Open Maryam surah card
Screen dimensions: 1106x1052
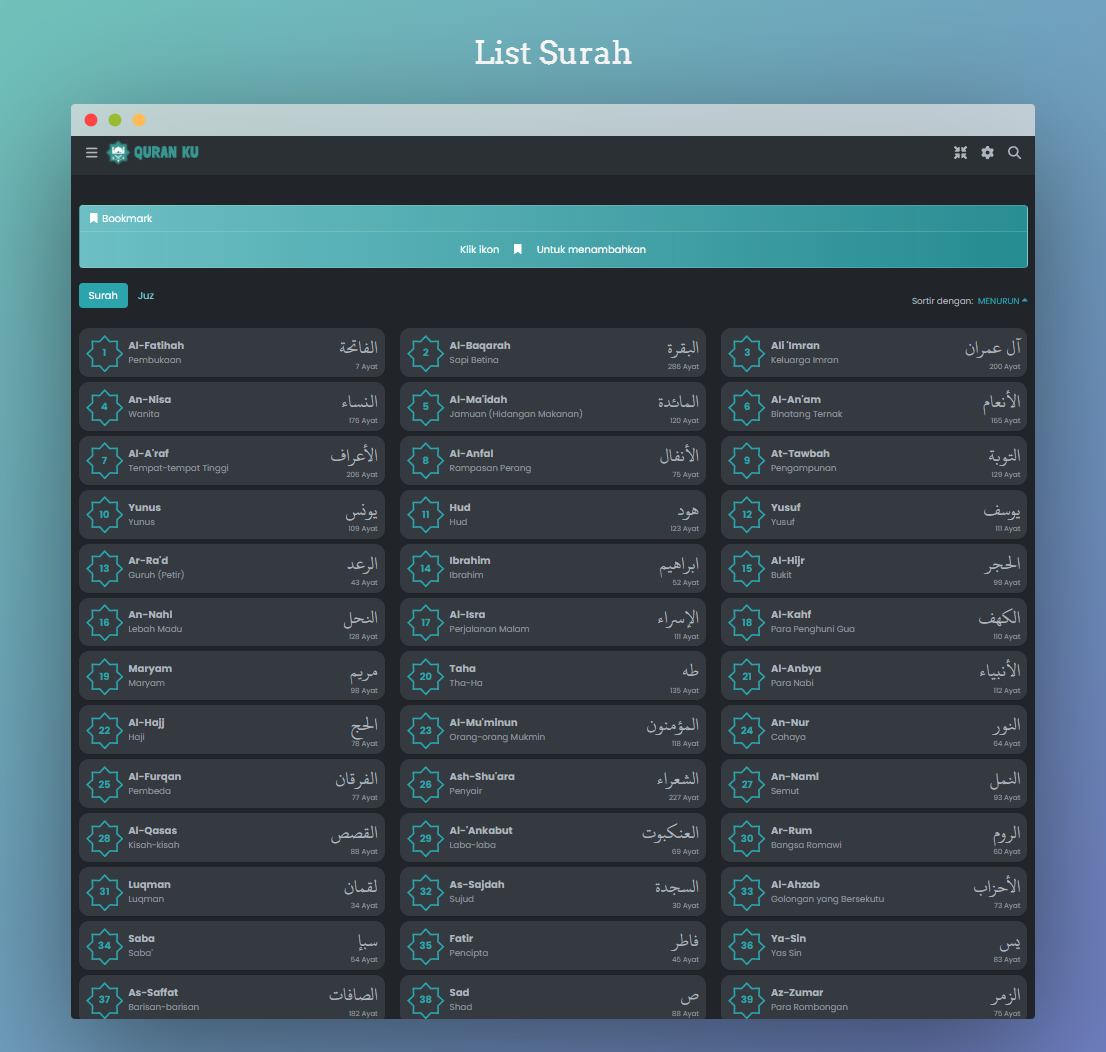pos(231,676)
